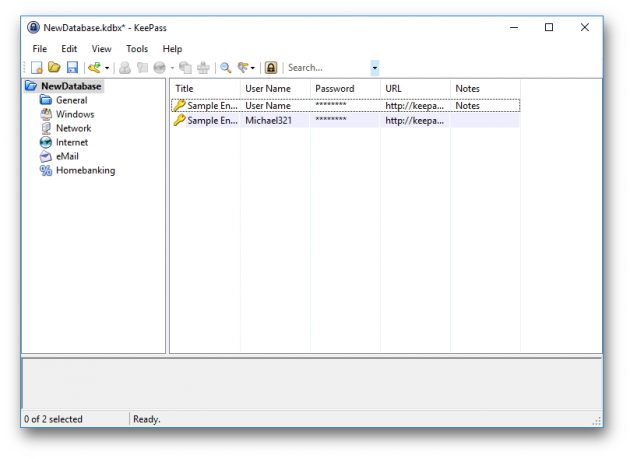Sort entries by the Notes column header
The image size is (630, 459).
pos(485,88)
